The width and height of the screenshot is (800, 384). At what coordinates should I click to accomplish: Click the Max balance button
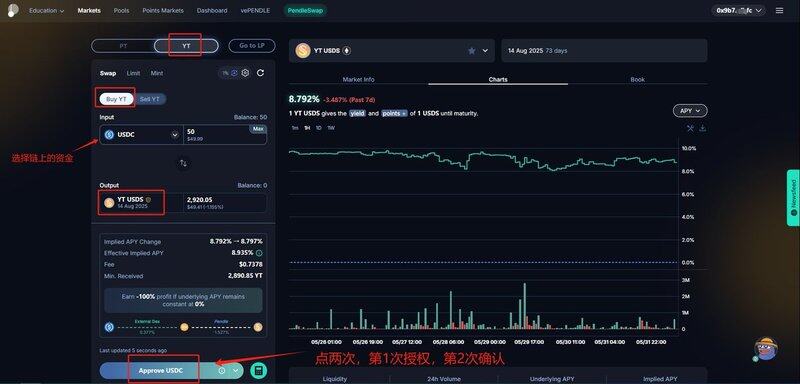click(x=258, y=129)
